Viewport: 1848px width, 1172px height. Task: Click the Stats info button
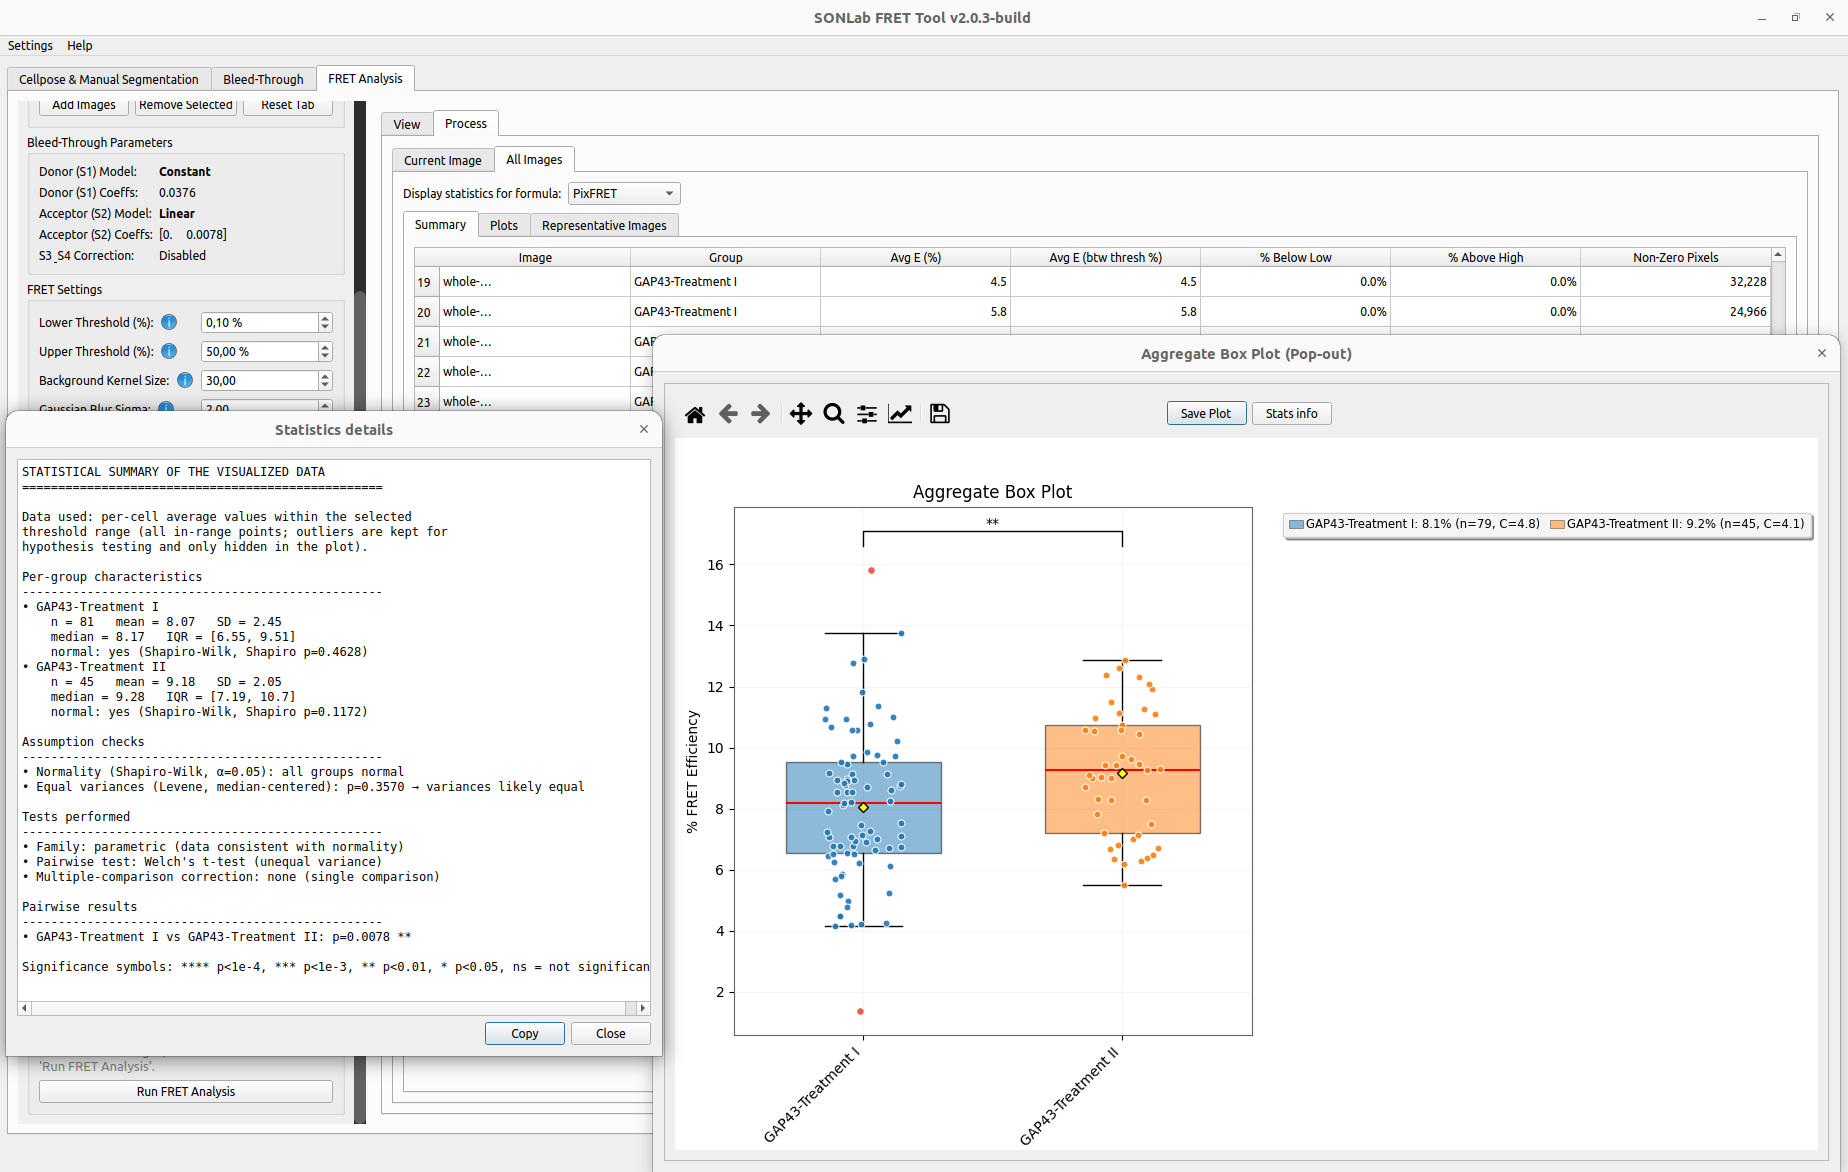[1291, 413]
